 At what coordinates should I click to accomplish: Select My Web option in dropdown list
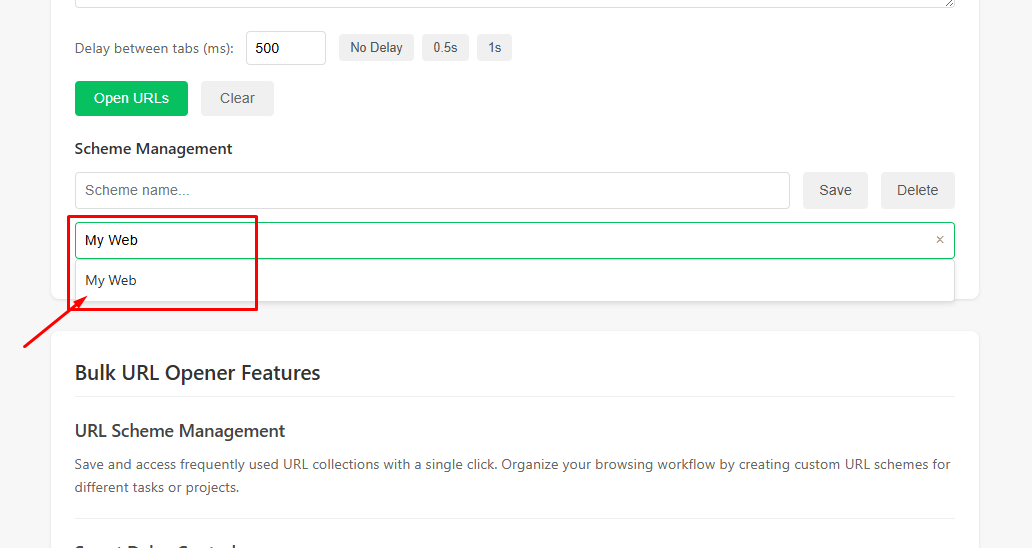tap(515, 280)
